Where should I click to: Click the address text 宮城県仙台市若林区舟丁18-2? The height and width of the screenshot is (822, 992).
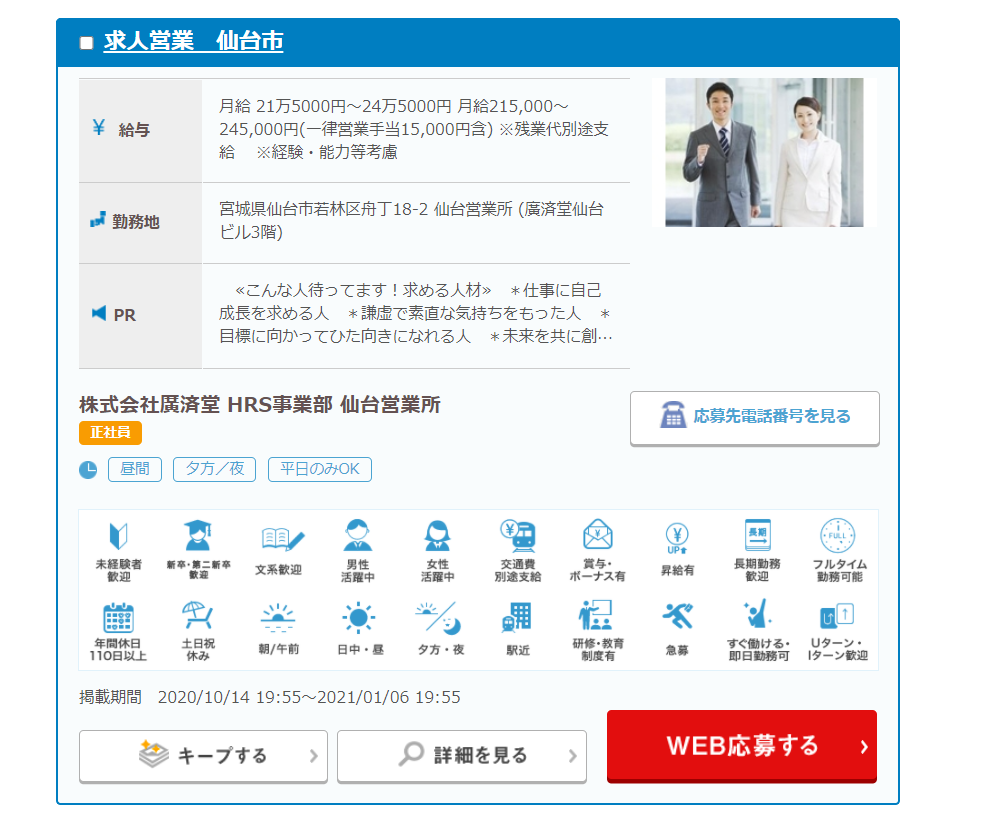click(x=323, y=209)
